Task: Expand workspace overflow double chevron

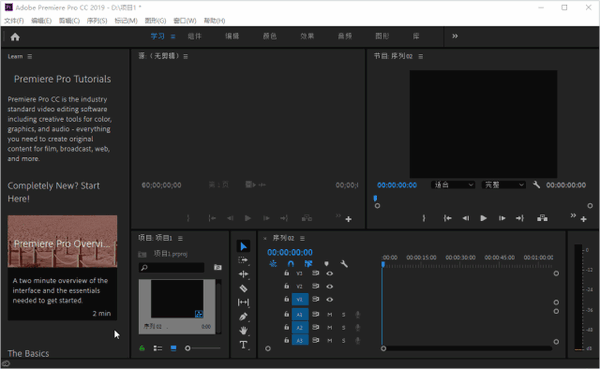Action: click(455, 36)
